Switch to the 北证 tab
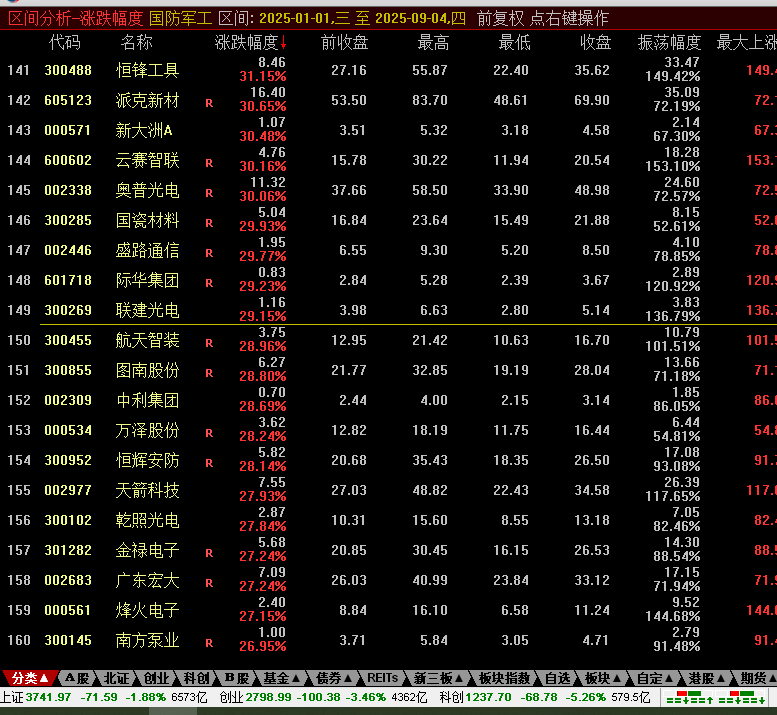Viewport: 777px width, 715px height. tap(116, 678)
